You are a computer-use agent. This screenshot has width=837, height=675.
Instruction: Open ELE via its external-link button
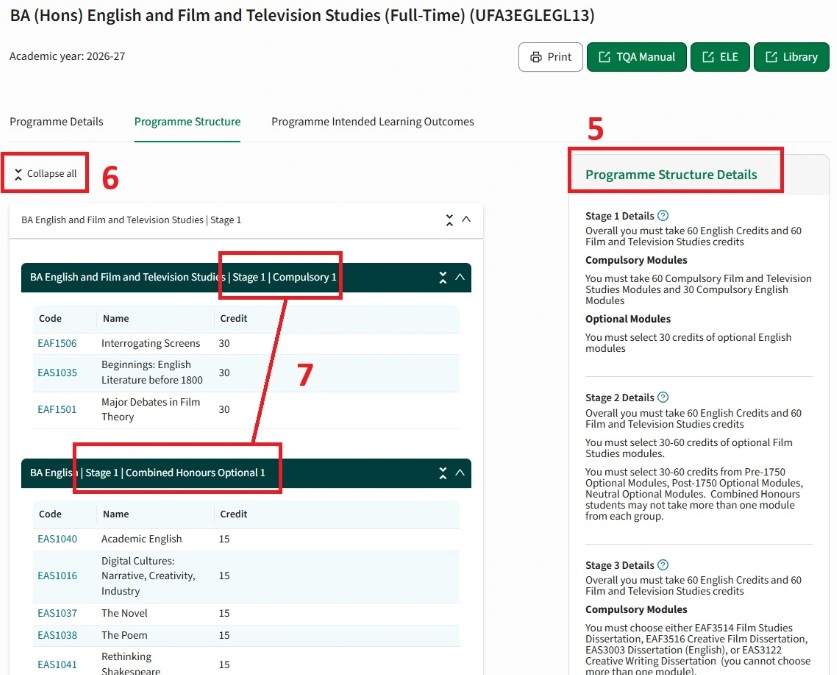[x=720, y=57]
